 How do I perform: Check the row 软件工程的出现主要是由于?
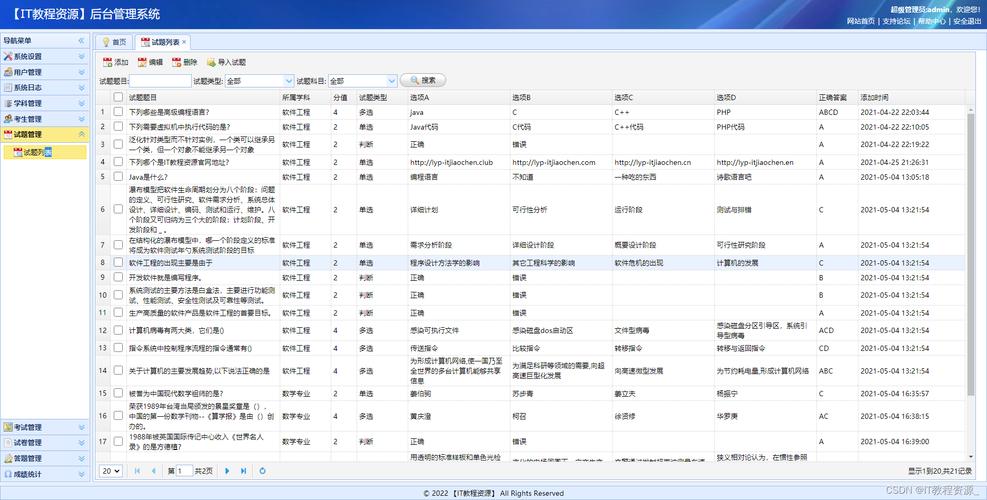click(x=118, y=263)
